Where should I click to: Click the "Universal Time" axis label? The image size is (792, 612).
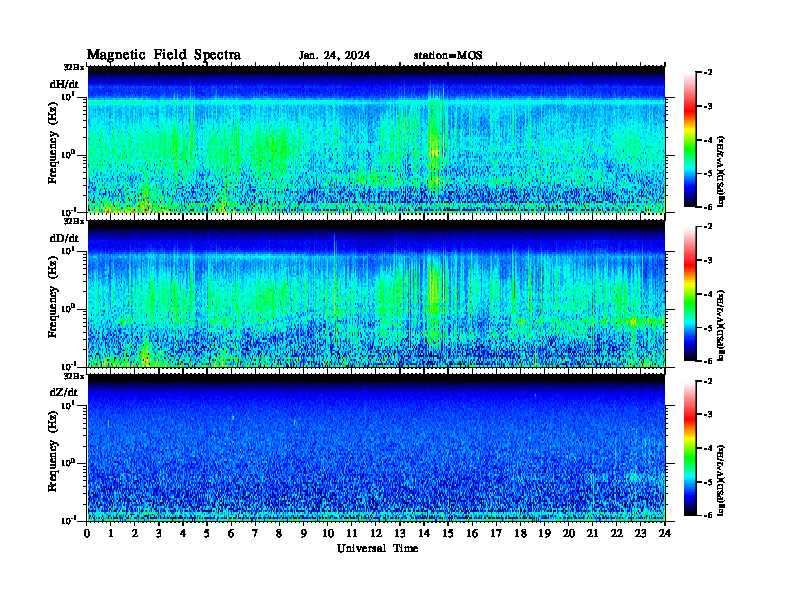tap(377, 548)
